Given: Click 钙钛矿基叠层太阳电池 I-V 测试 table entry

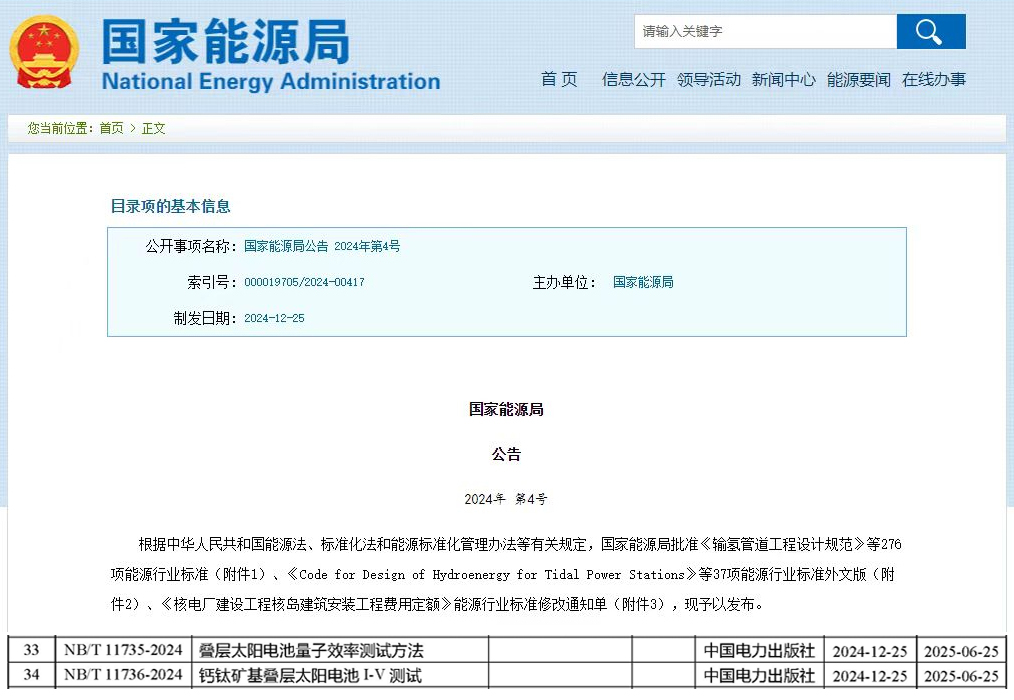Looking at the screenshot, I should pyautogui.click(x=310, y=676).
